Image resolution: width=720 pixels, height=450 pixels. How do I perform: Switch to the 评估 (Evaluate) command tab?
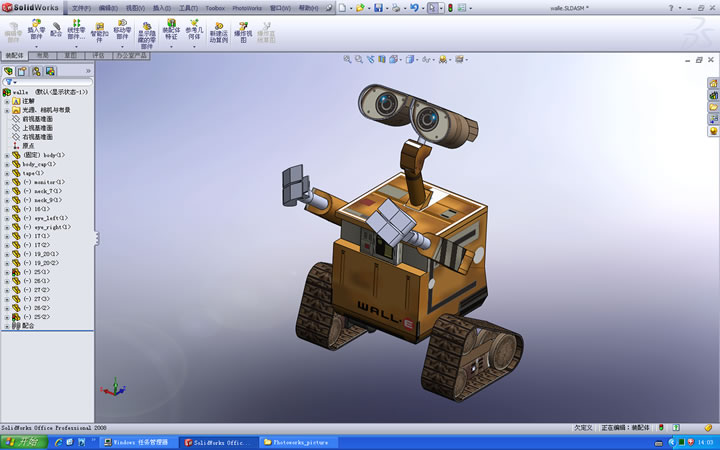click(98, 56)
